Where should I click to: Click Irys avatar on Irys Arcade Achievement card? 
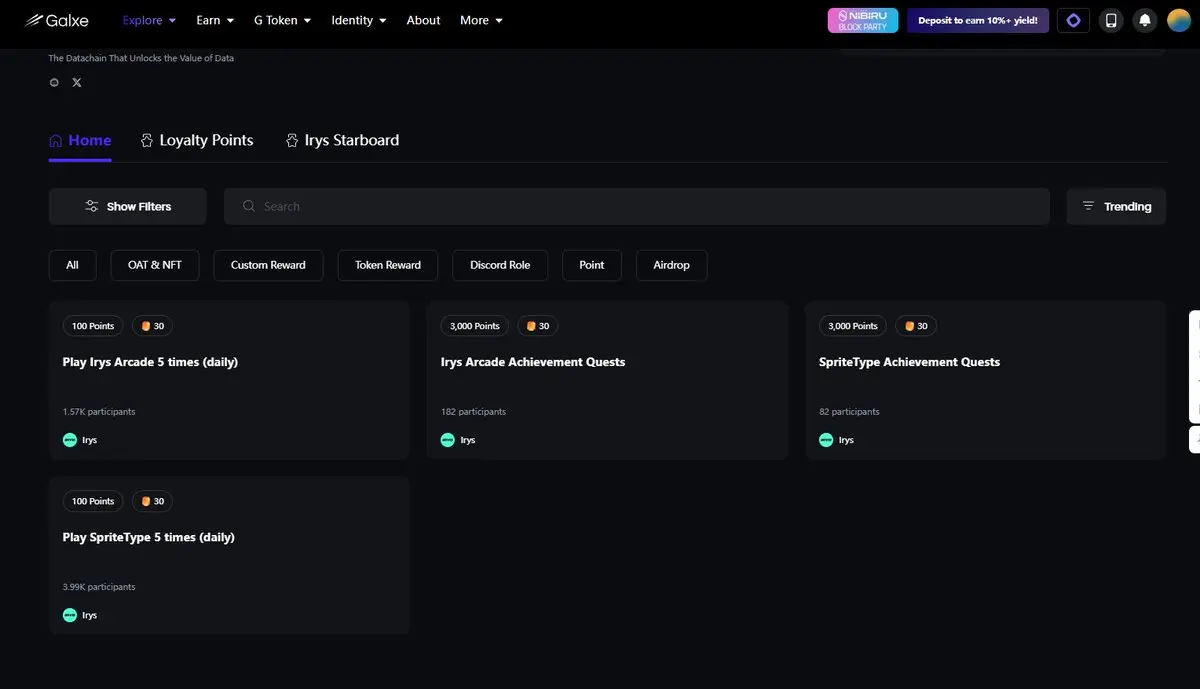448,440
